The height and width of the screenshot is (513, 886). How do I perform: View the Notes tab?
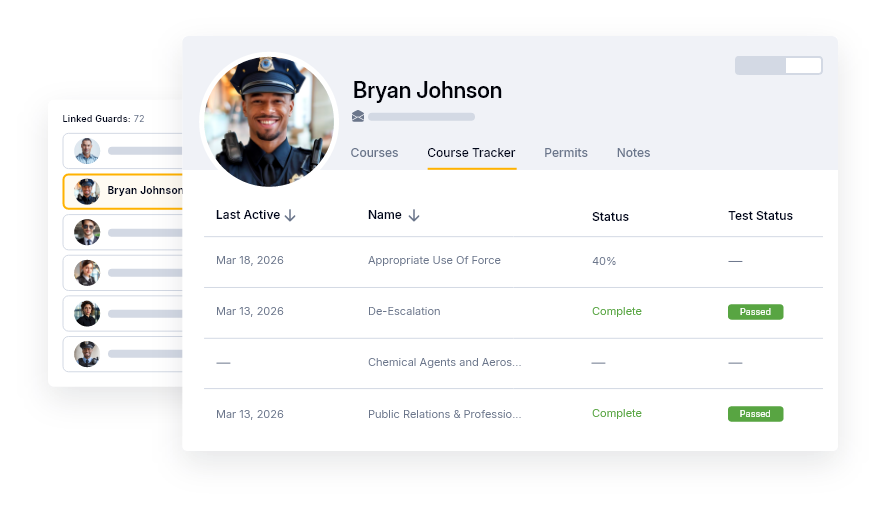(633, 153)
